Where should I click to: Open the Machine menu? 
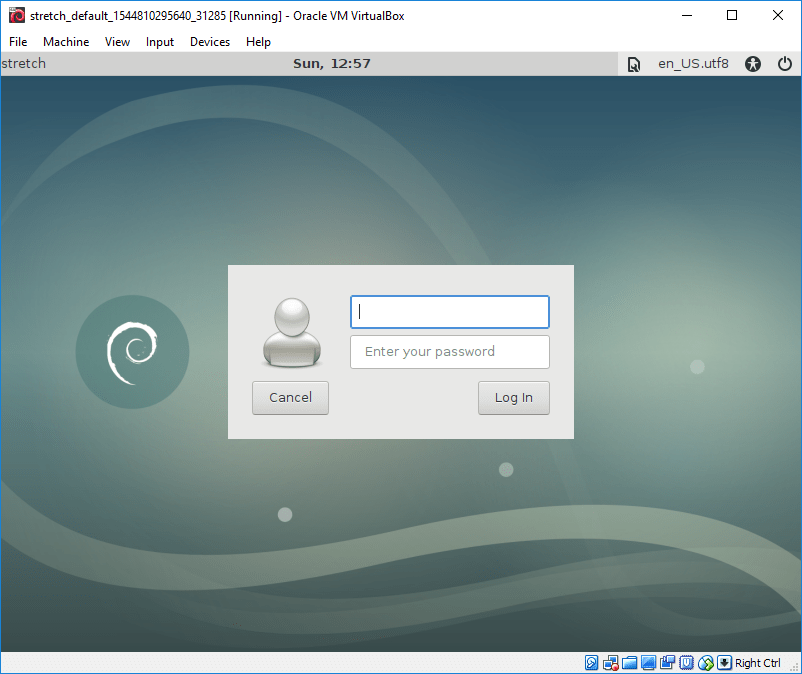[66, 42]
